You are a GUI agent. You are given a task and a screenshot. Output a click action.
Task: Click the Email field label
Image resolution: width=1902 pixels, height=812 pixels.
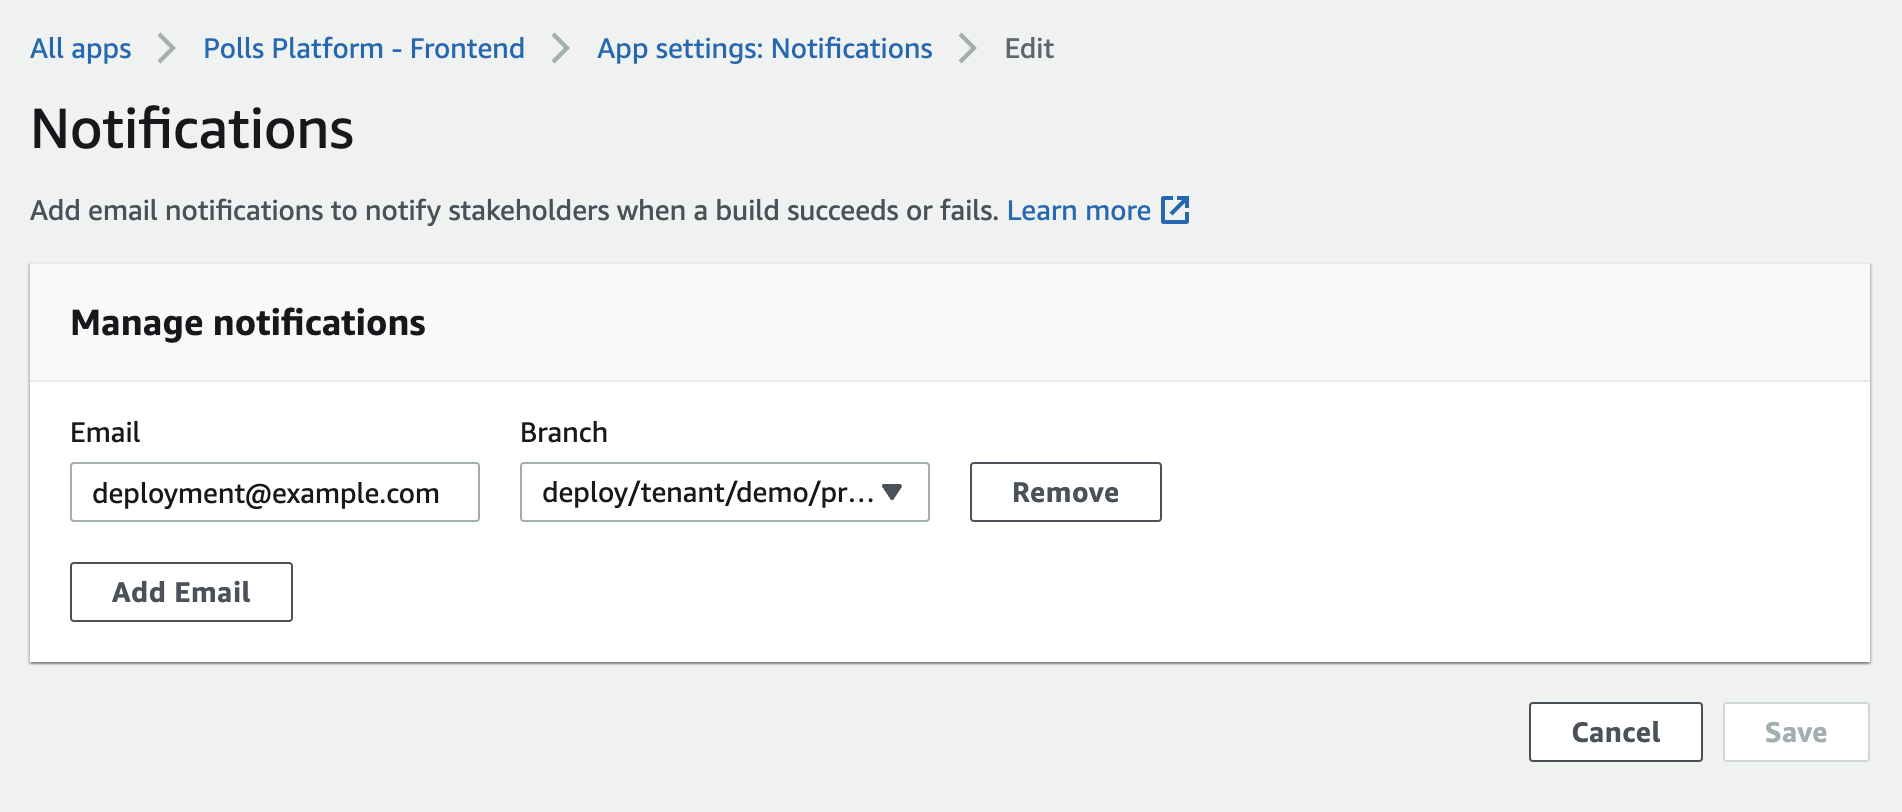point(105,432)
